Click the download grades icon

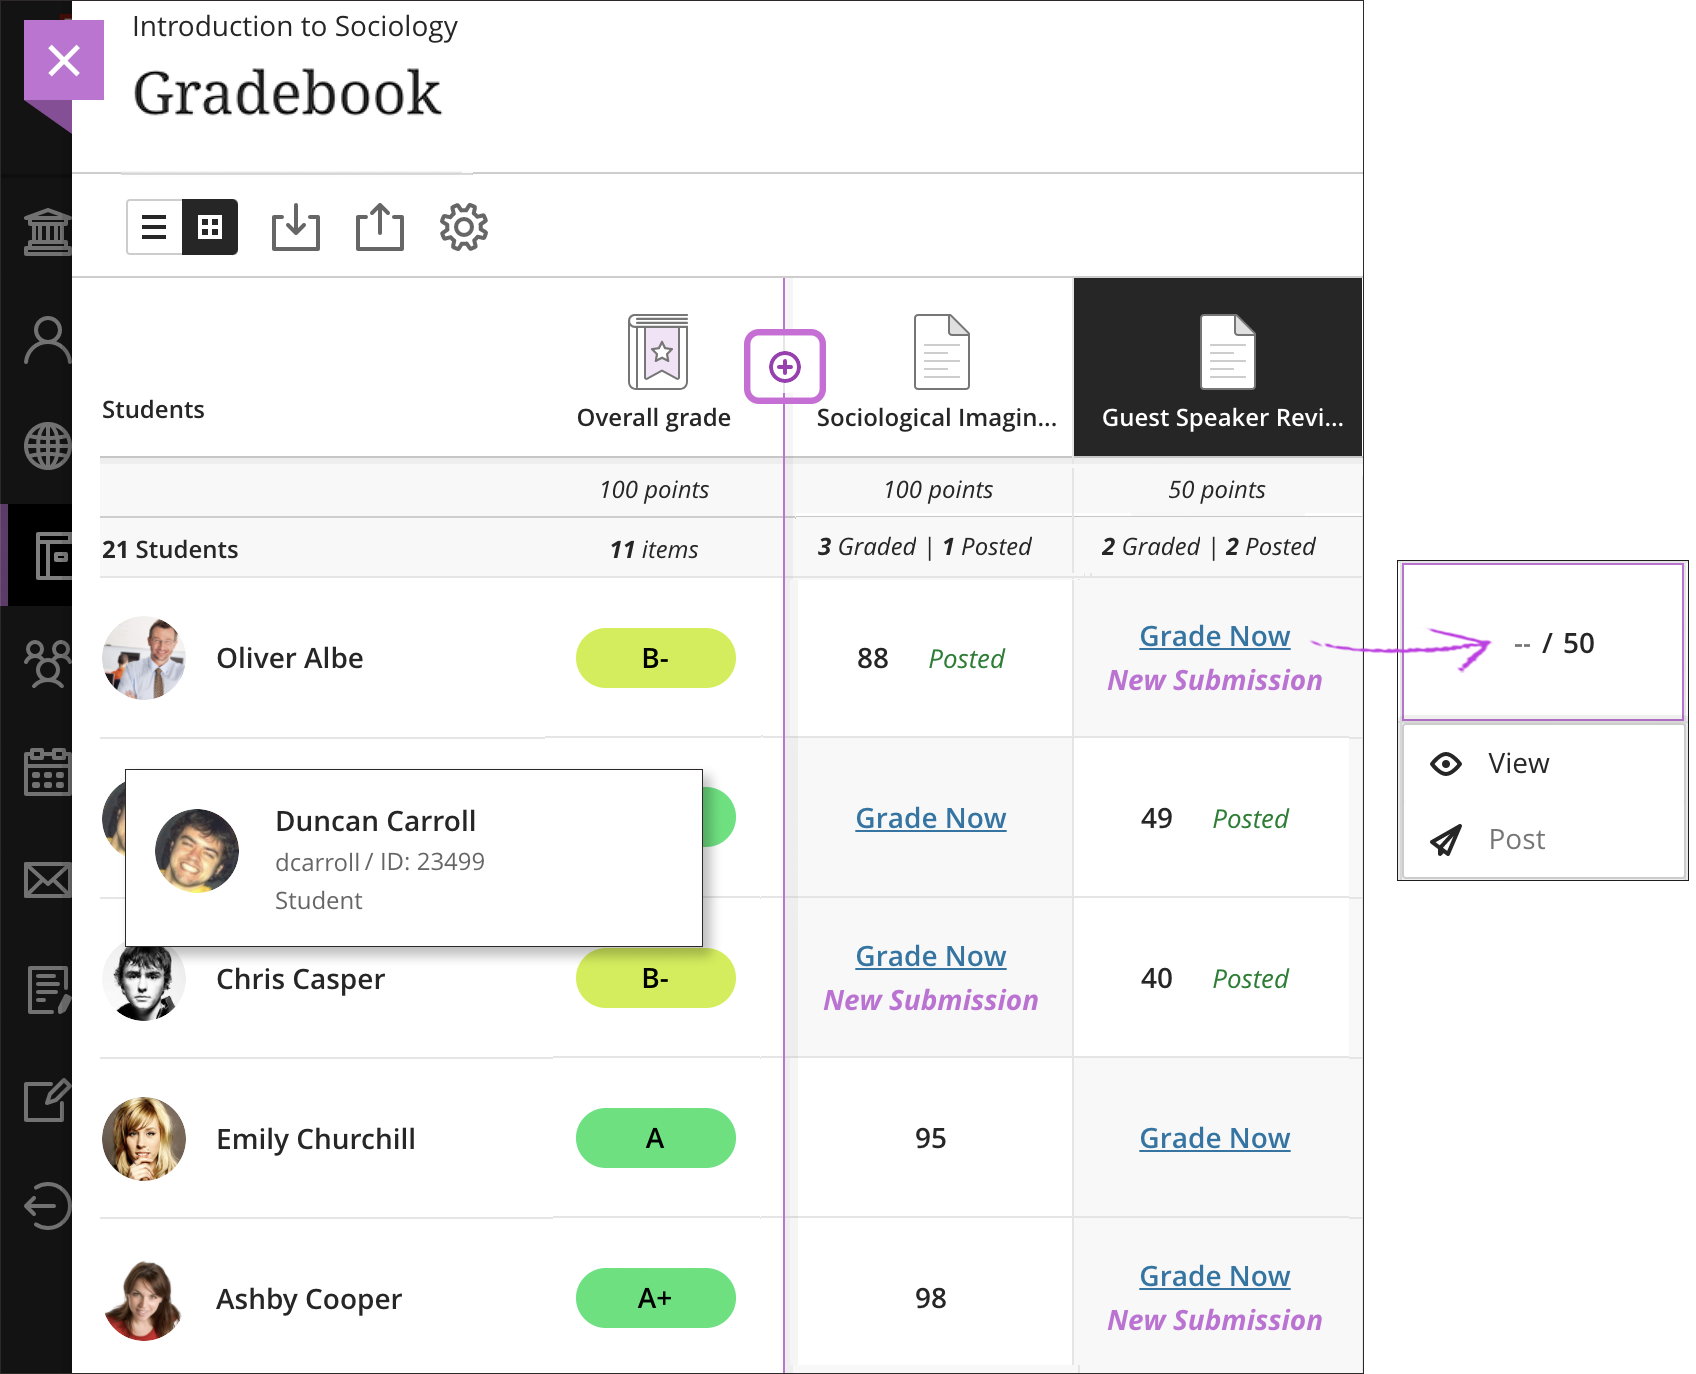pyautogui.click(x=296, y=227)
